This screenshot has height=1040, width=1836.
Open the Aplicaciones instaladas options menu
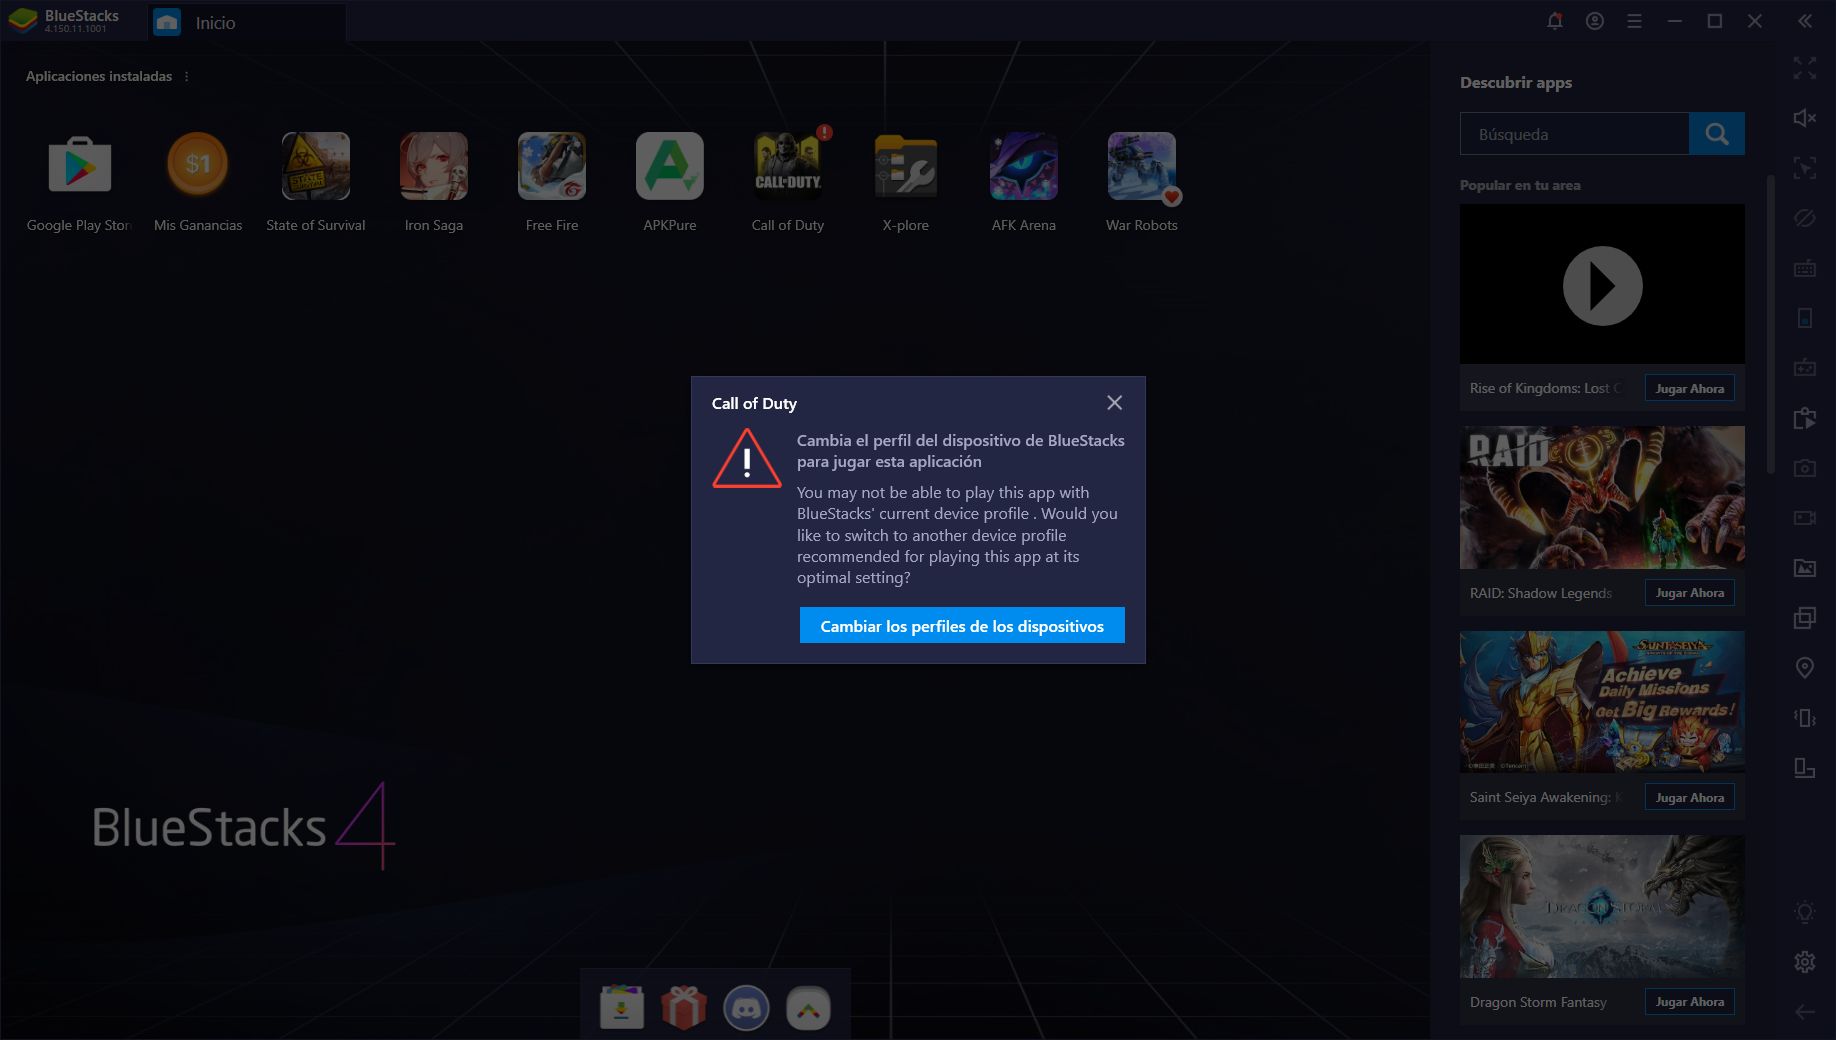tap(187, 76)
